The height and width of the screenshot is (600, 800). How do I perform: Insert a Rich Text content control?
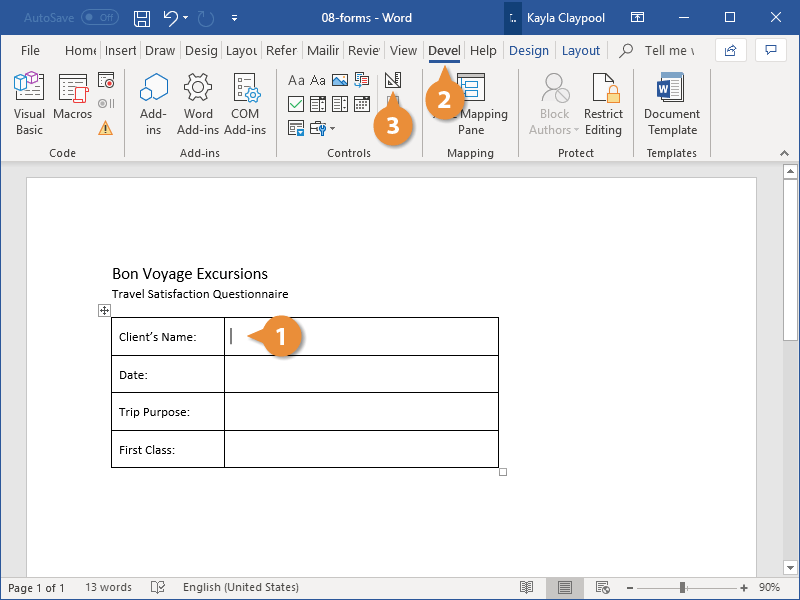pos(296,79)
